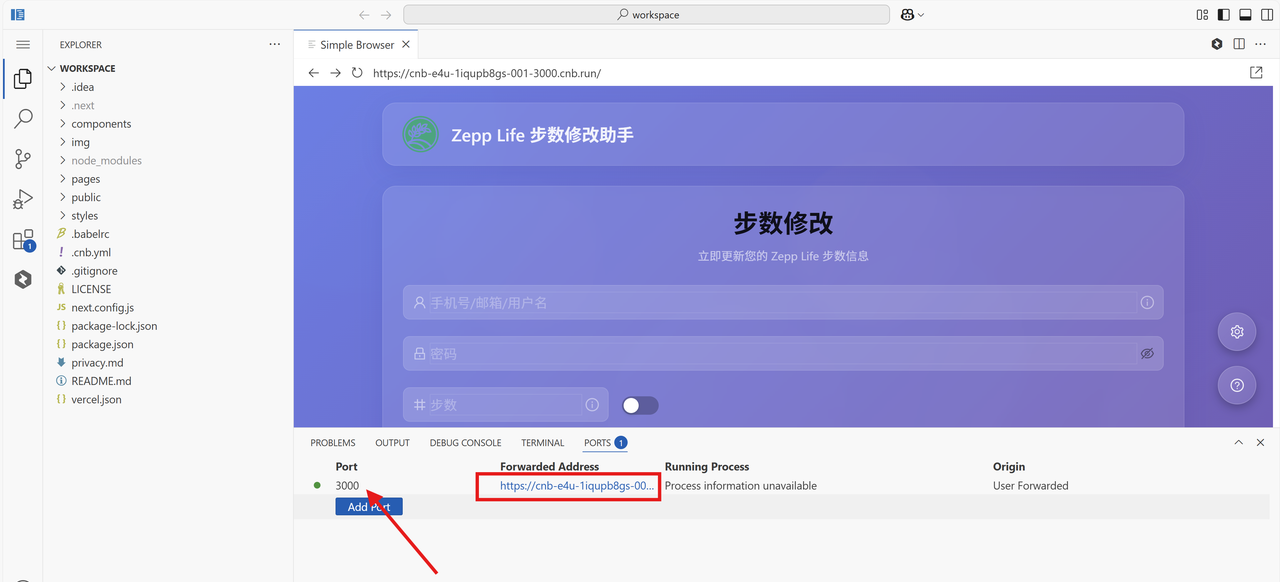Maximize the panel with up chevron

pyautogui.click(x=1238, y=442)
